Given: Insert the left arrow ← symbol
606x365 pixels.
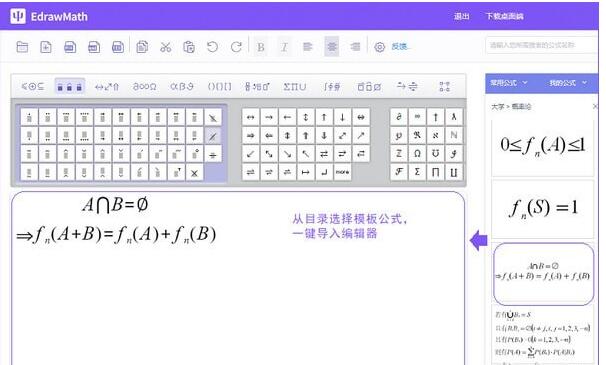Looking at the screenshot, I should pos(287,117).
